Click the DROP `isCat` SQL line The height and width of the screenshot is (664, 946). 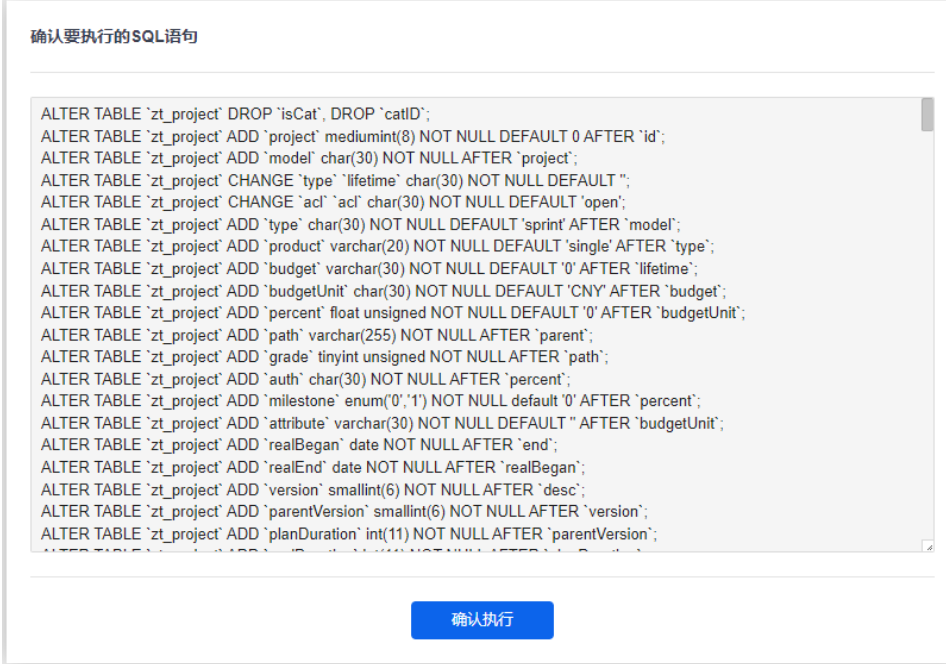coord(235,114)
